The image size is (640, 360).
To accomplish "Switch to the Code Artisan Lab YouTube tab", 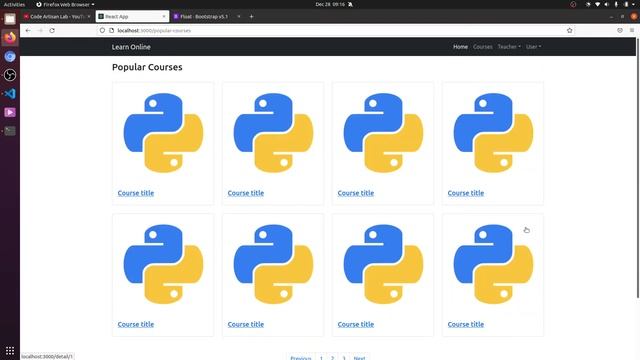I will 57,17.
